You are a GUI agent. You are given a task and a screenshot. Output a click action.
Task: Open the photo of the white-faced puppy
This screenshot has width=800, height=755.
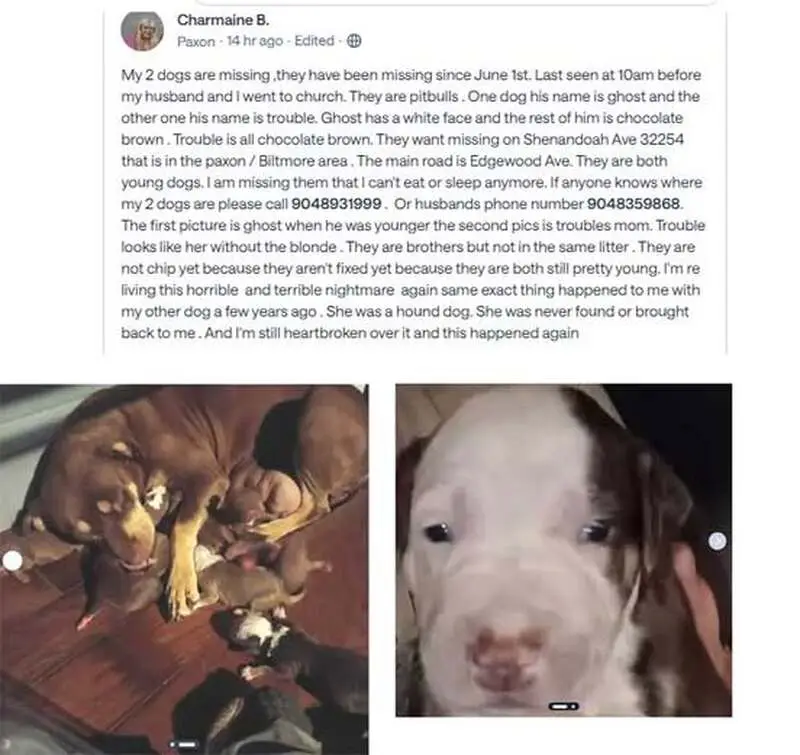[x=564, y=550]
